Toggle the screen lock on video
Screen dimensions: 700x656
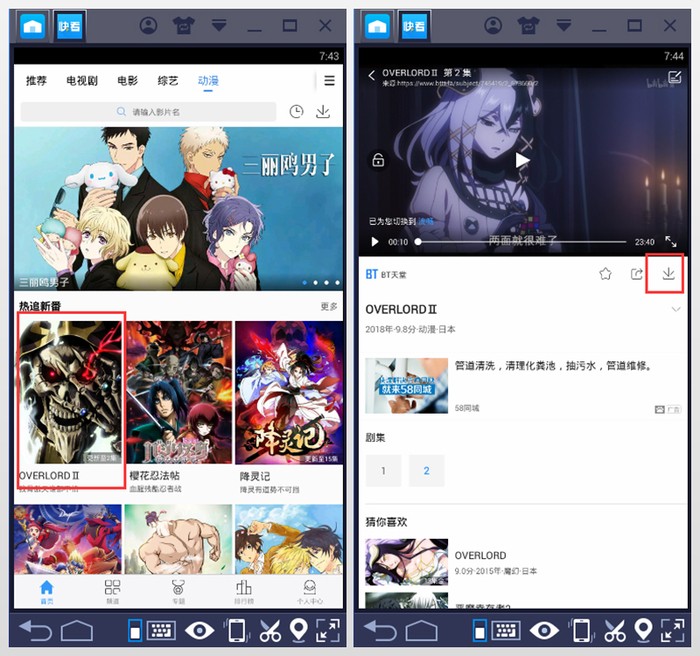point(378,160)
